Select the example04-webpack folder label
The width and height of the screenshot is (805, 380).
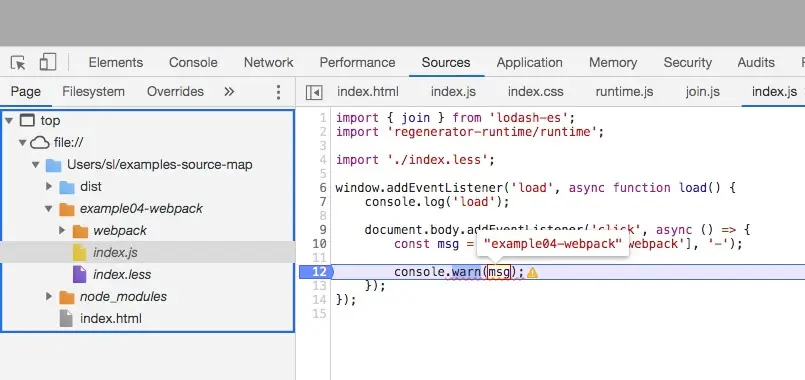click(141, 209)
